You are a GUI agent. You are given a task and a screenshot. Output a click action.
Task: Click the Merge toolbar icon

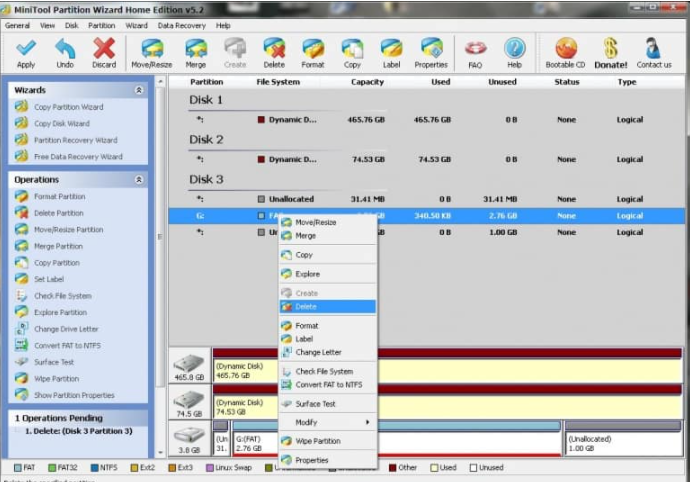[x=196, y=50]
